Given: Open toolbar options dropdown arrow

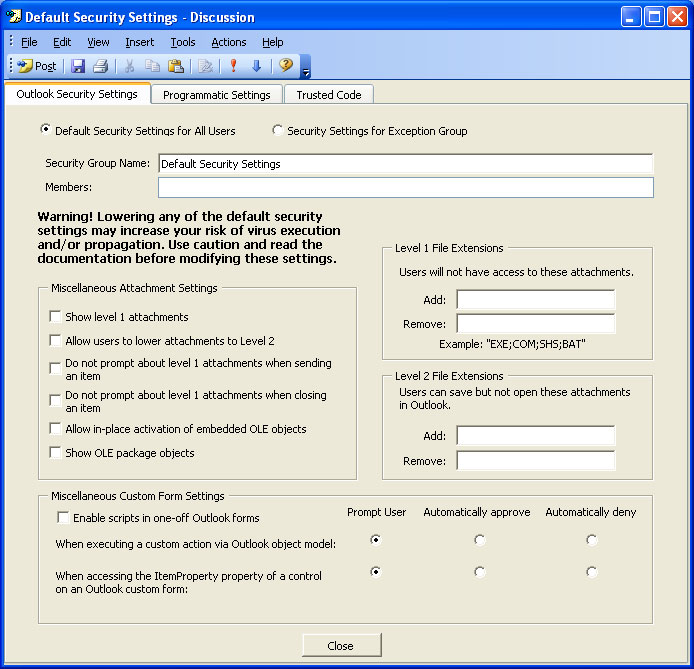Looking at the screenshot, I should (x=305, y=67).
